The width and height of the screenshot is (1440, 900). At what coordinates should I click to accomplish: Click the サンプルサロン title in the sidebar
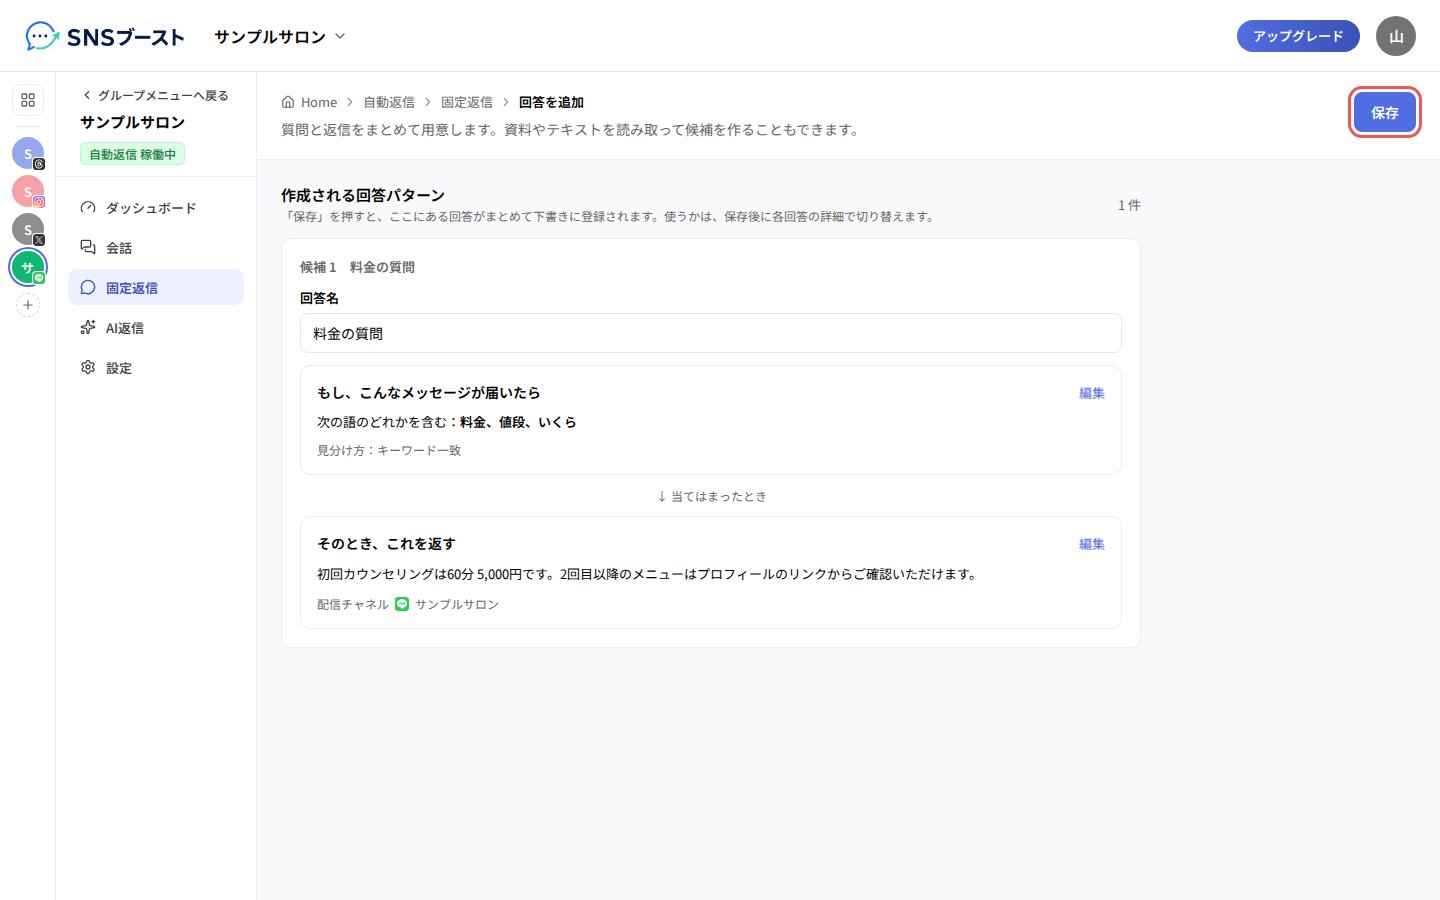pos(133,122)
